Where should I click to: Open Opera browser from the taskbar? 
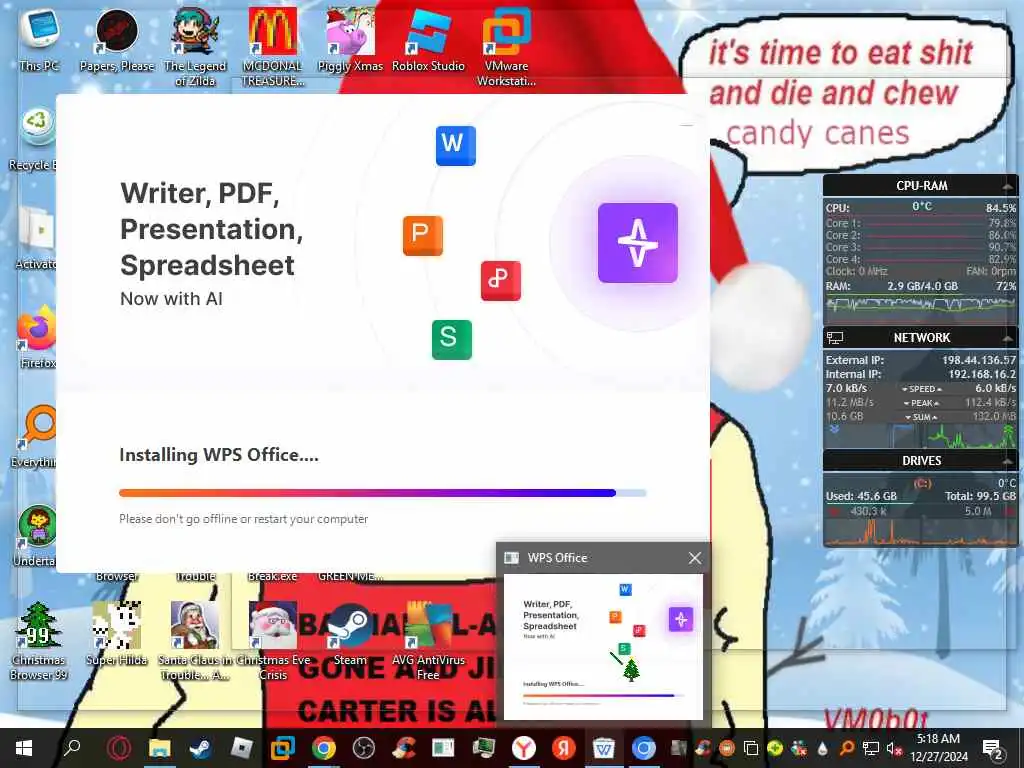pos(119,748)
